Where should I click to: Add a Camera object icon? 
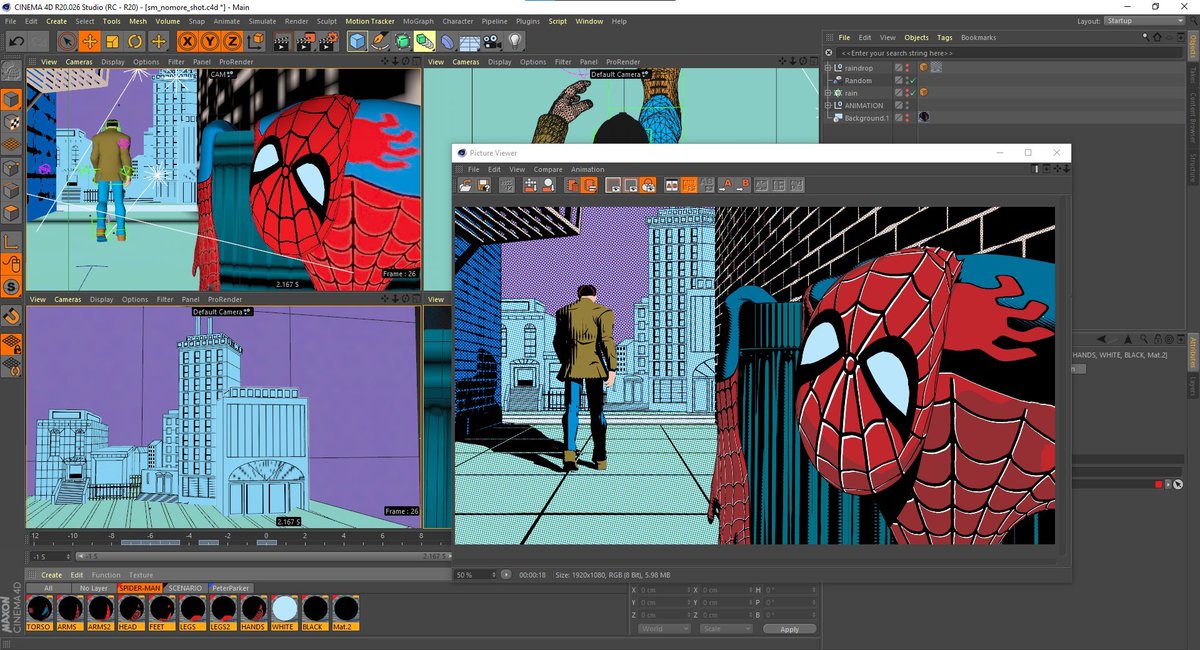[x=491, y=41]
